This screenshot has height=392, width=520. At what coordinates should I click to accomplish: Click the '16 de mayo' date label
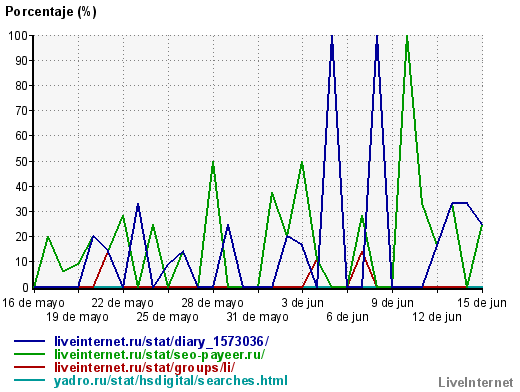(34, 303)
